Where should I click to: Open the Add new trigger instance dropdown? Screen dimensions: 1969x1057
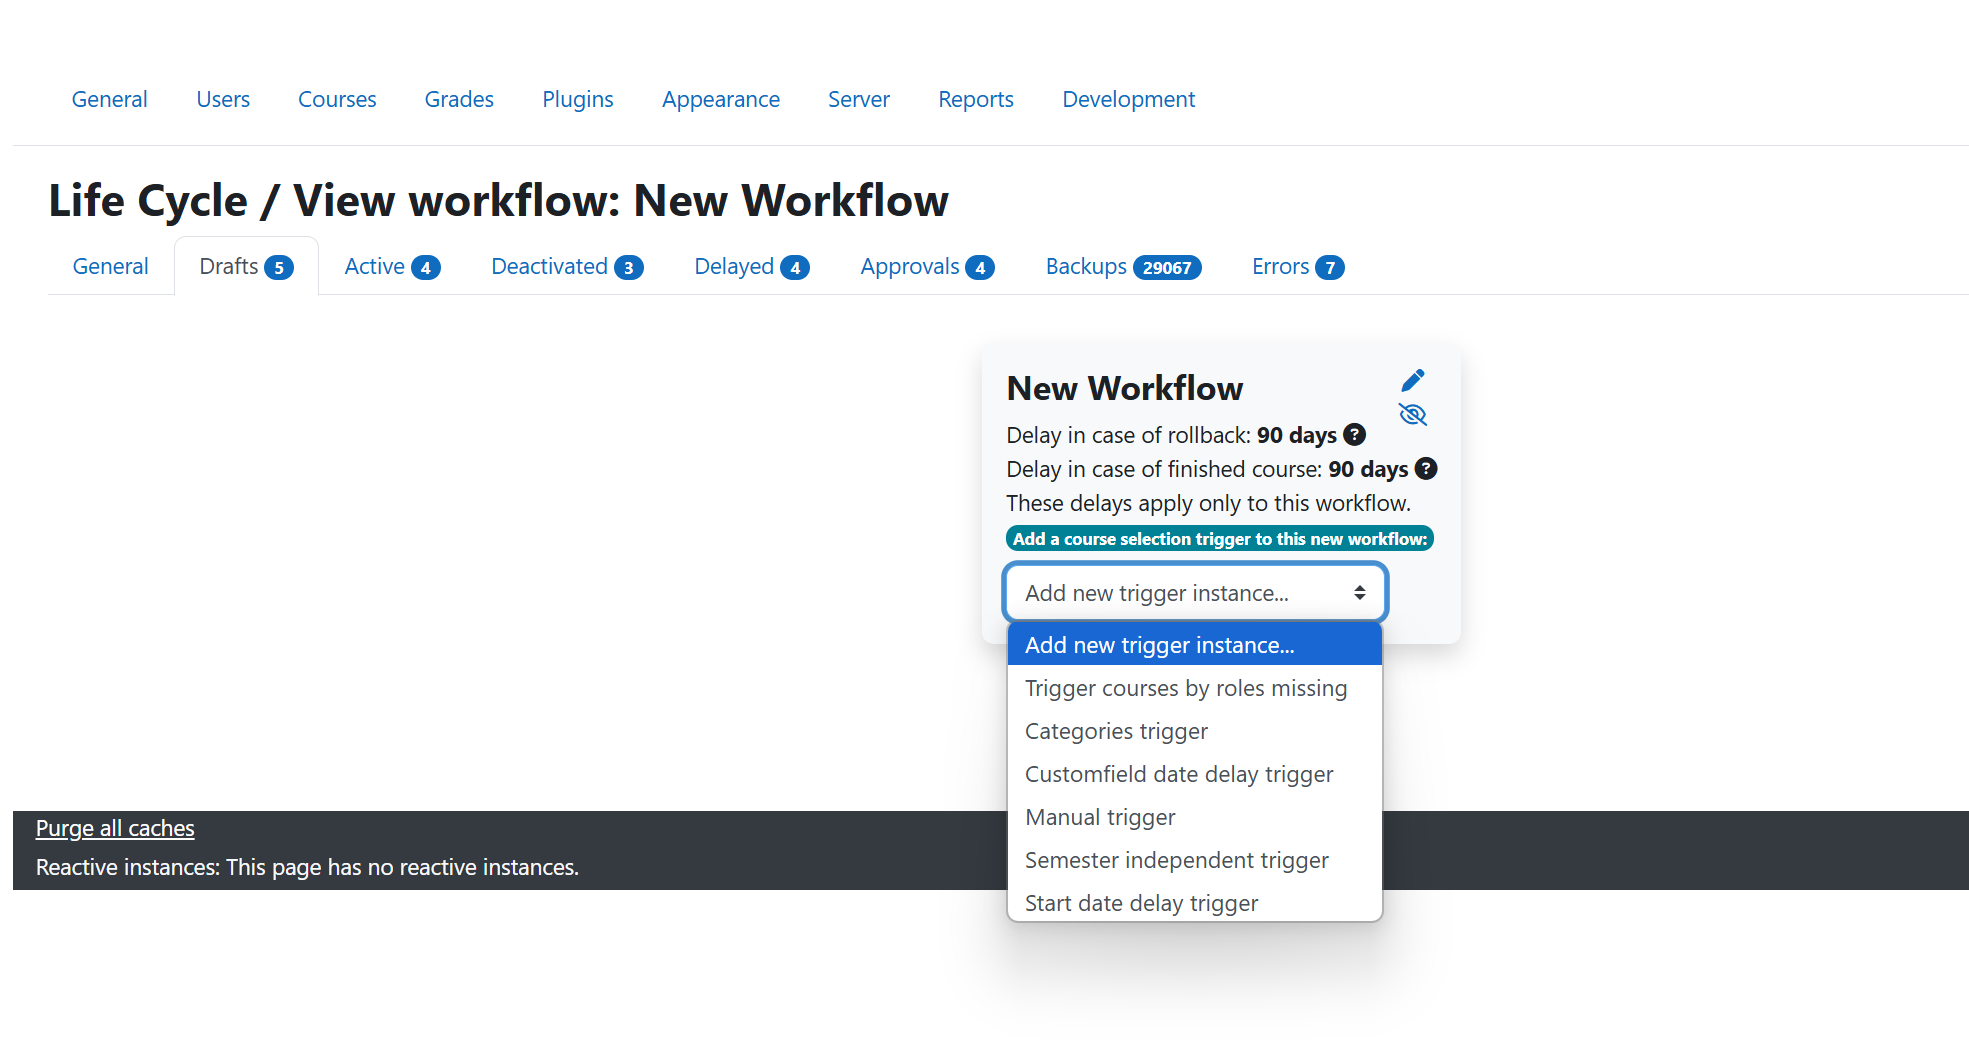click(x=1194, y=593)
